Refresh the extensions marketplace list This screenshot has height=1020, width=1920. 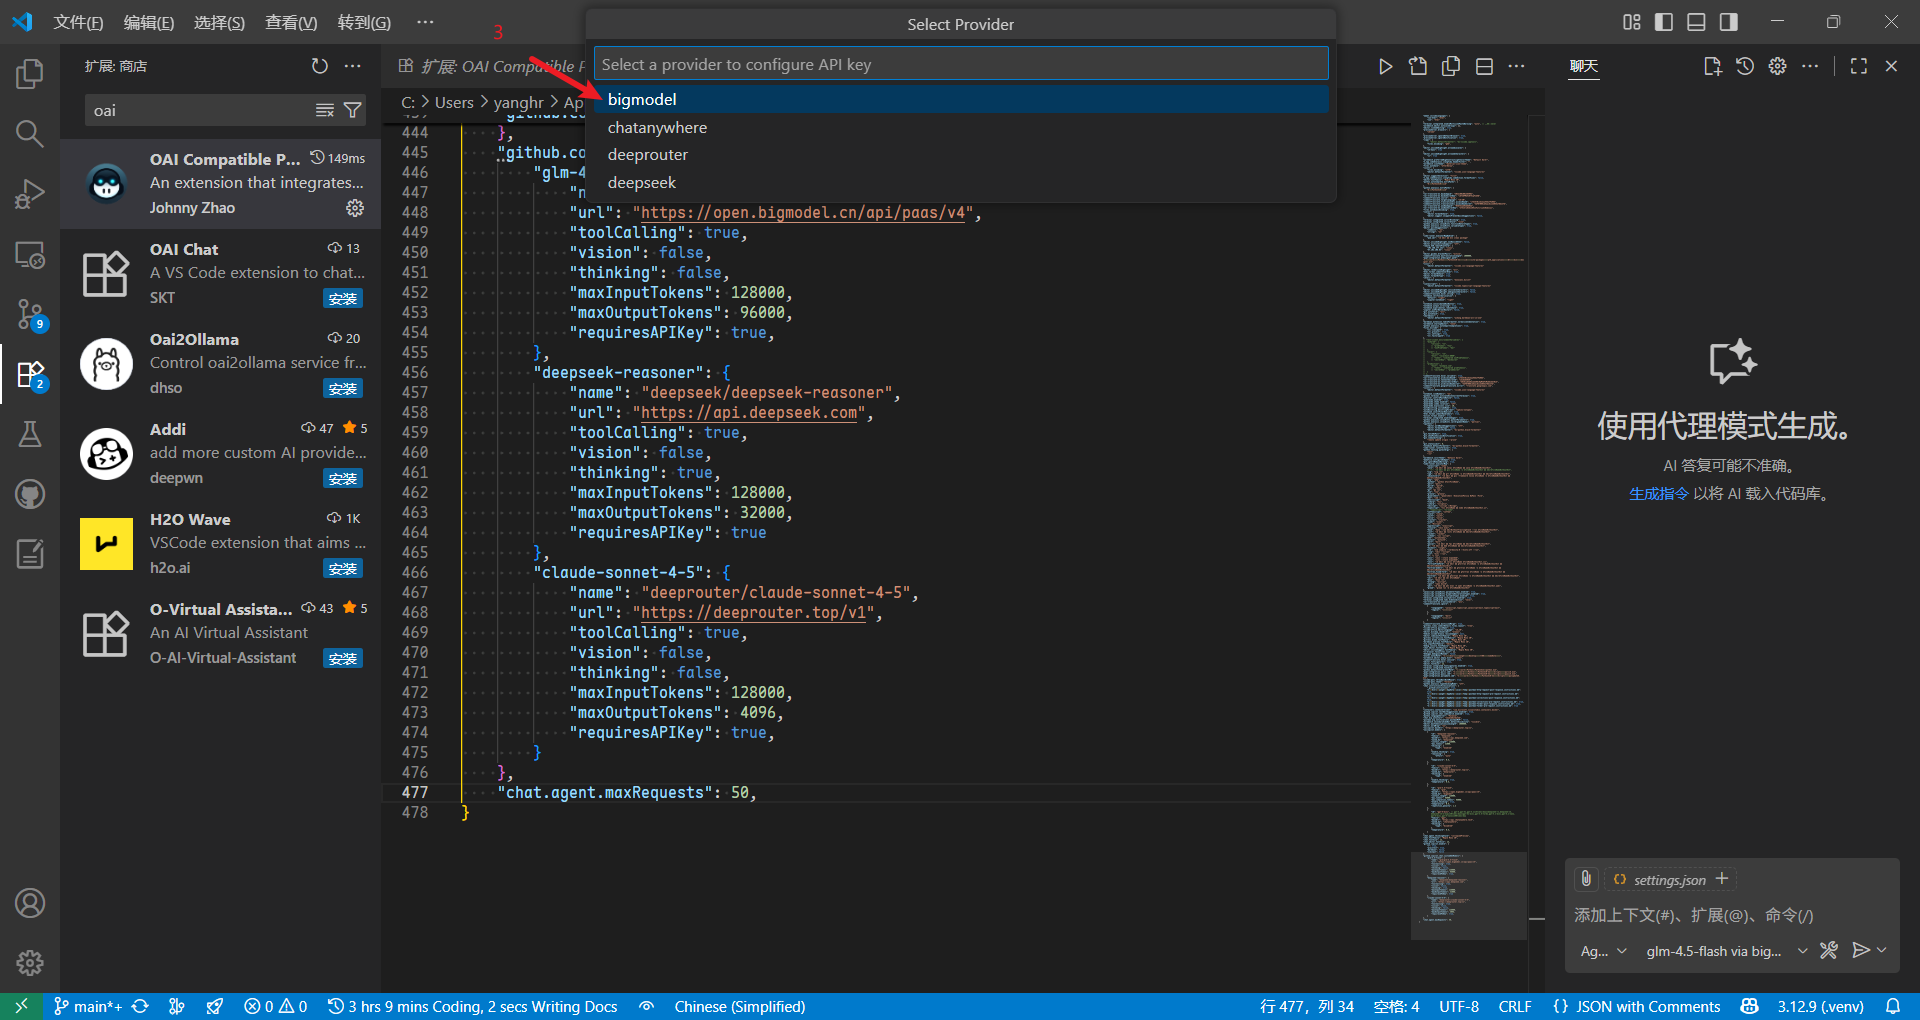(x=320, y=66)
